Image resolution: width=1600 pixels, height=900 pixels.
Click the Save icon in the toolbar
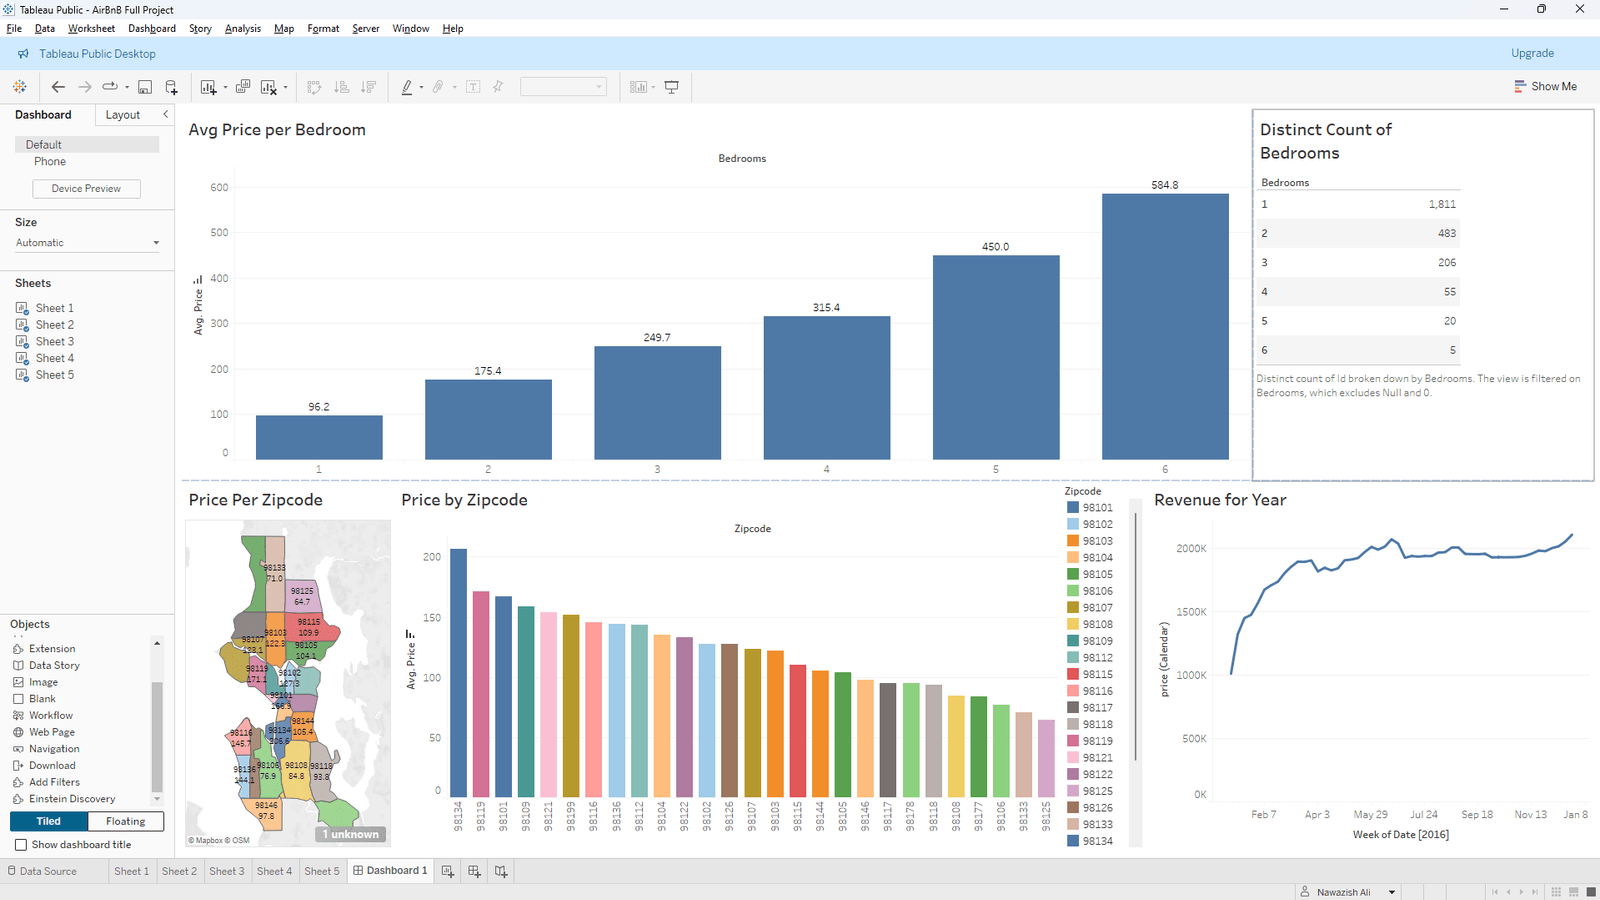pos(145,87)
